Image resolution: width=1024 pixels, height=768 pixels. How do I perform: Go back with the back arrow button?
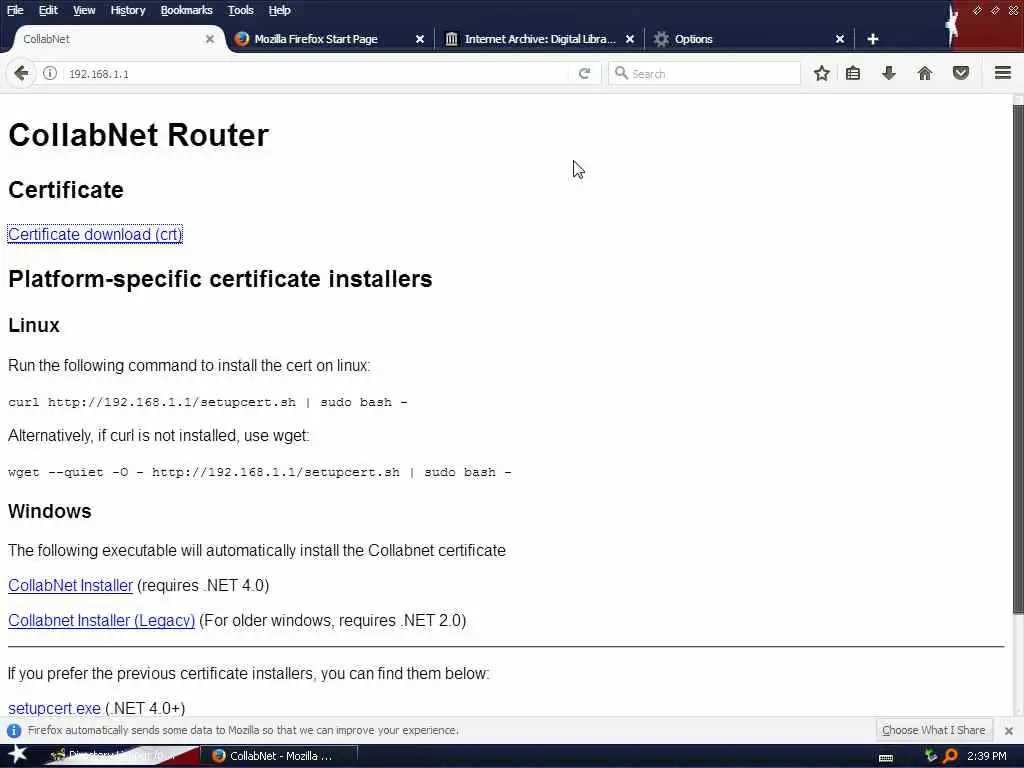click(21, 73)
